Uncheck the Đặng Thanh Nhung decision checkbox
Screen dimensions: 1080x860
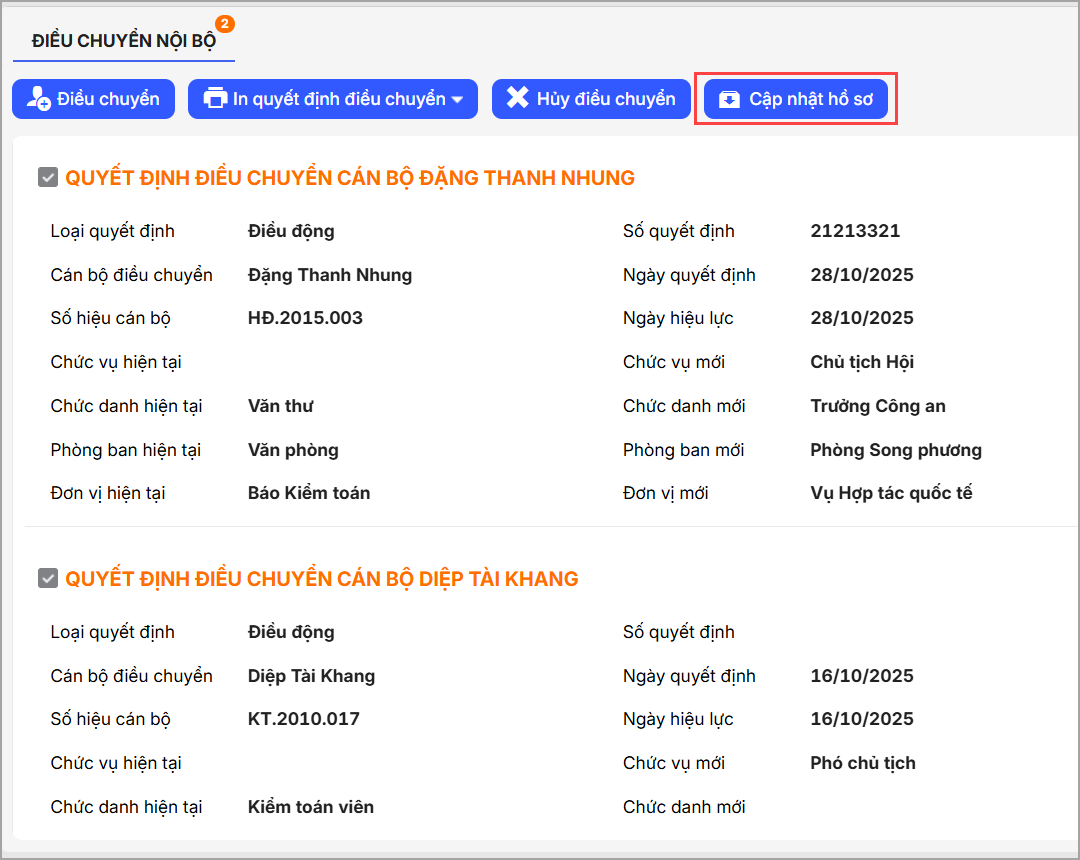point(47,178)
